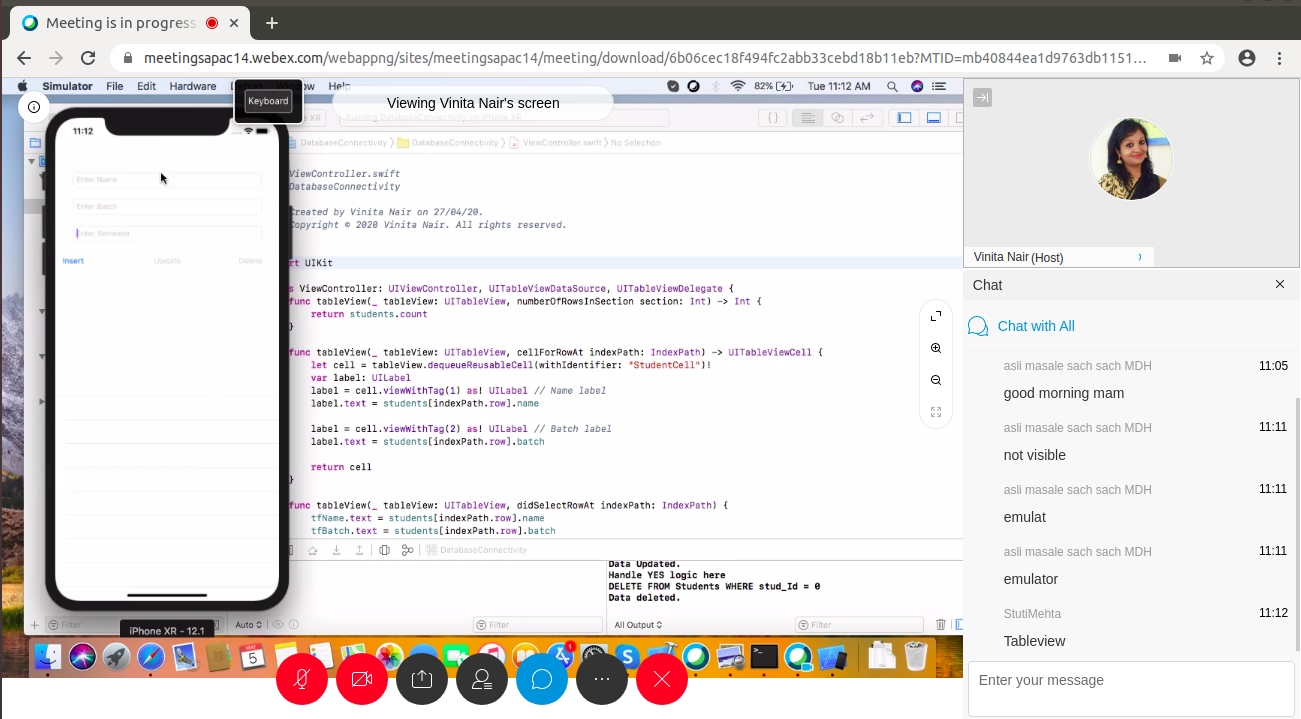Open Chrome three-dot menu
The width and height of the screenshot is (1301, 719).
[1280, 58]
